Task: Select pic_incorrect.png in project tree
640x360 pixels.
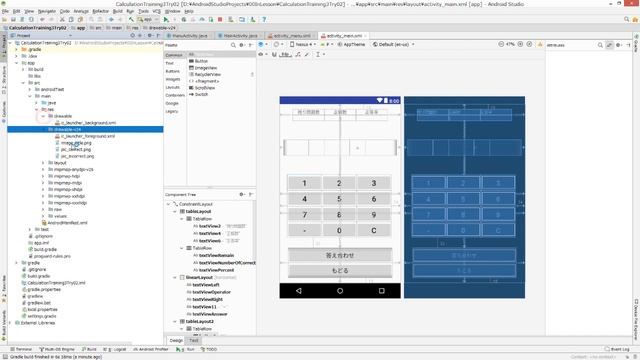Action: click(x=77, y=156)
